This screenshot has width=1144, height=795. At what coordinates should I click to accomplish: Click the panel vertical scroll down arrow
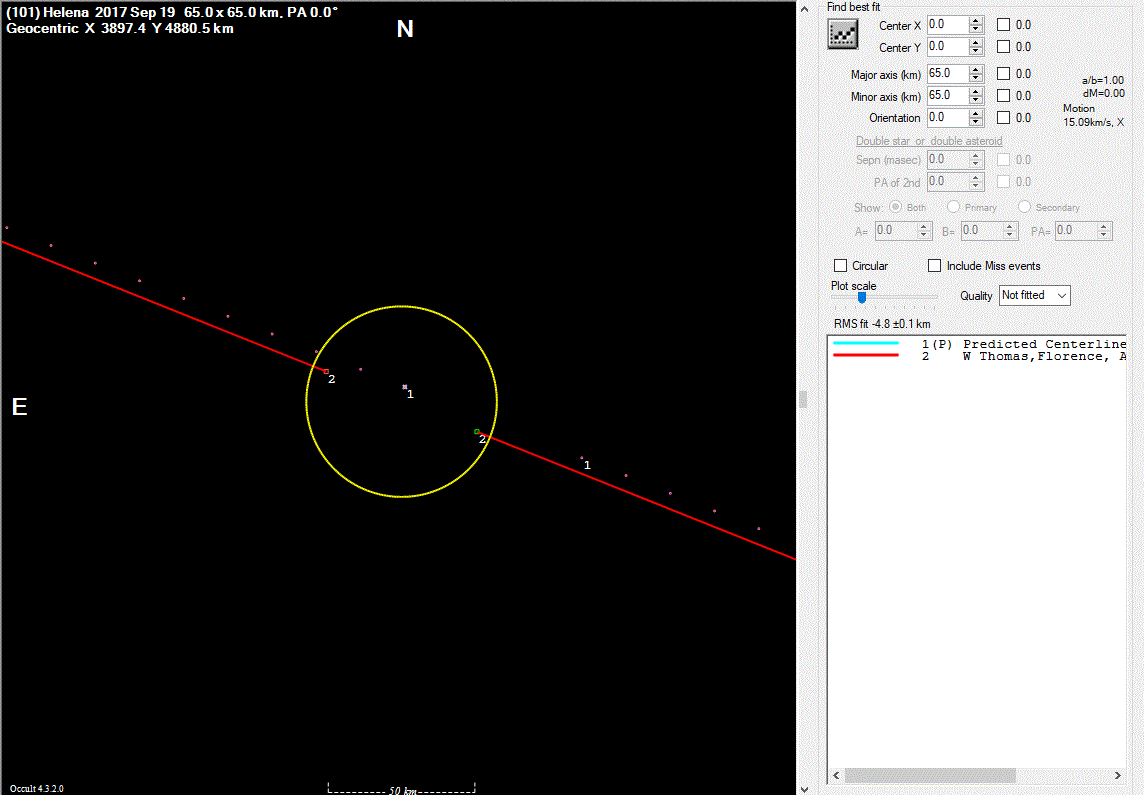tap(804, 788)
